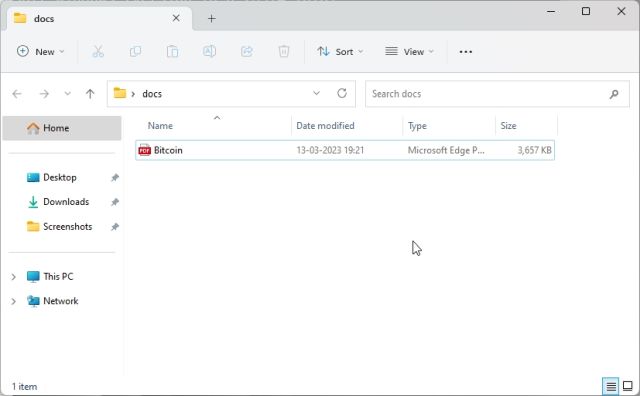Add a new tab with plus button
Image resolution: width=640 pixels, height=396 pixels.
(211, 18)
